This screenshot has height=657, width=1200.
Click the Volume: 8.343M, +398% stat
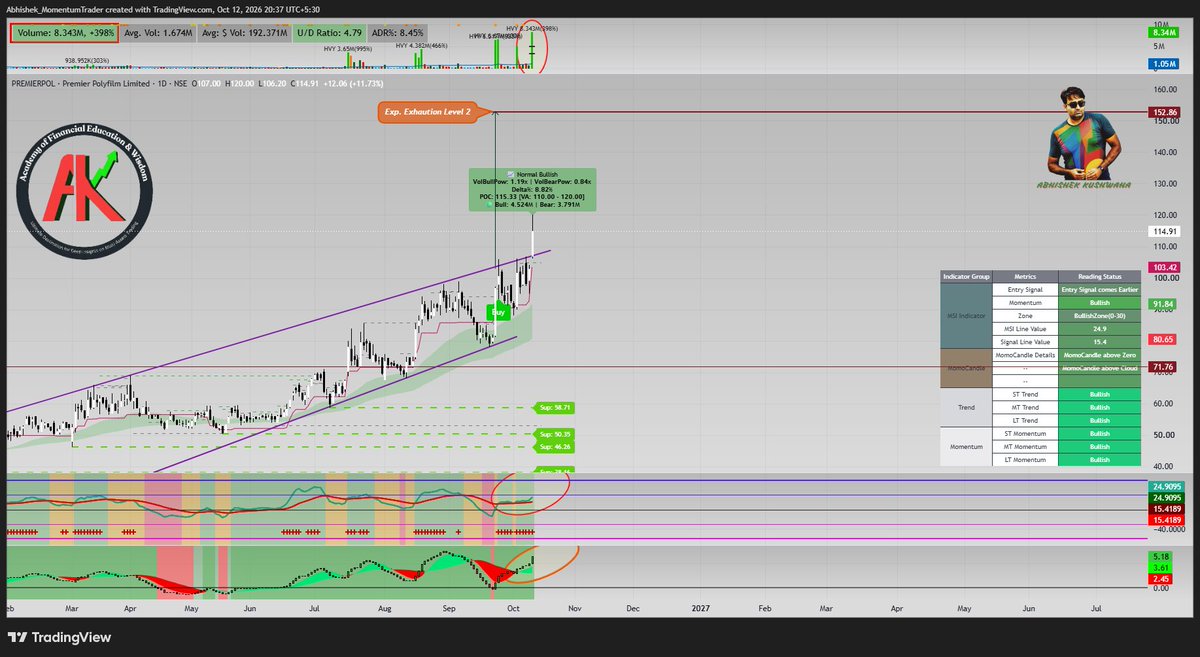[x=64, y=32]
